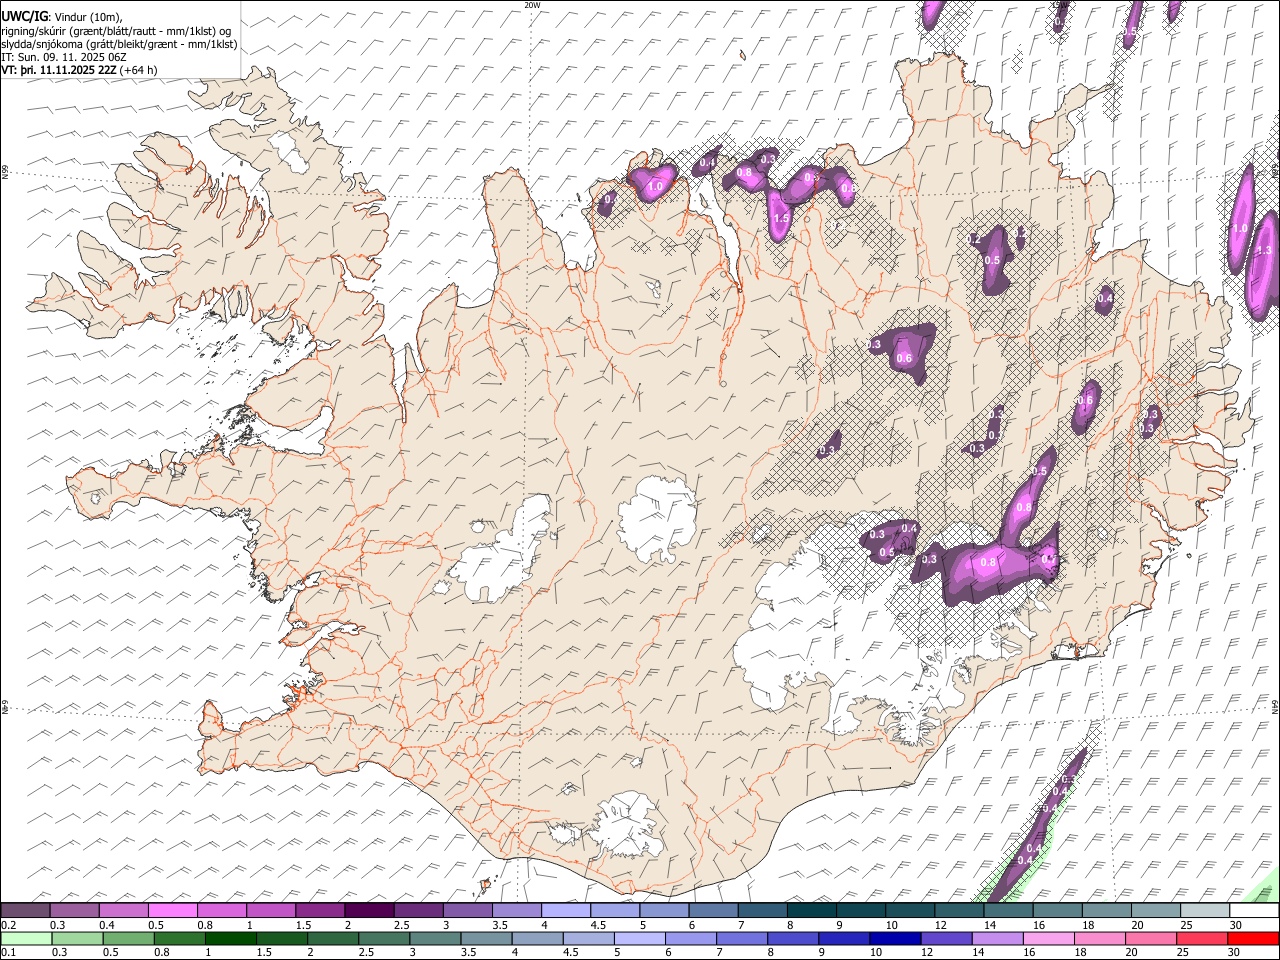Click the light pink swatch labeled 16
Viewport: 1280px width, 960px height.
1049,939
